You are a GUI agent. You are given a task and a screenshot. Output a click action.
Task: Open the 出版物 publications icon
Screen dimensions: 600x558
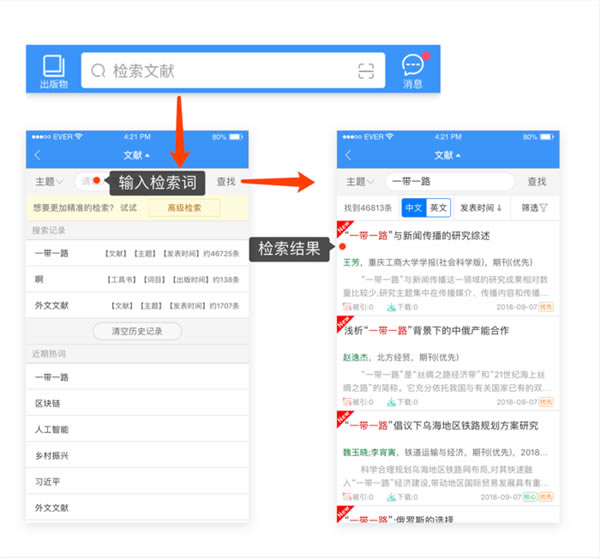[54, 72]
